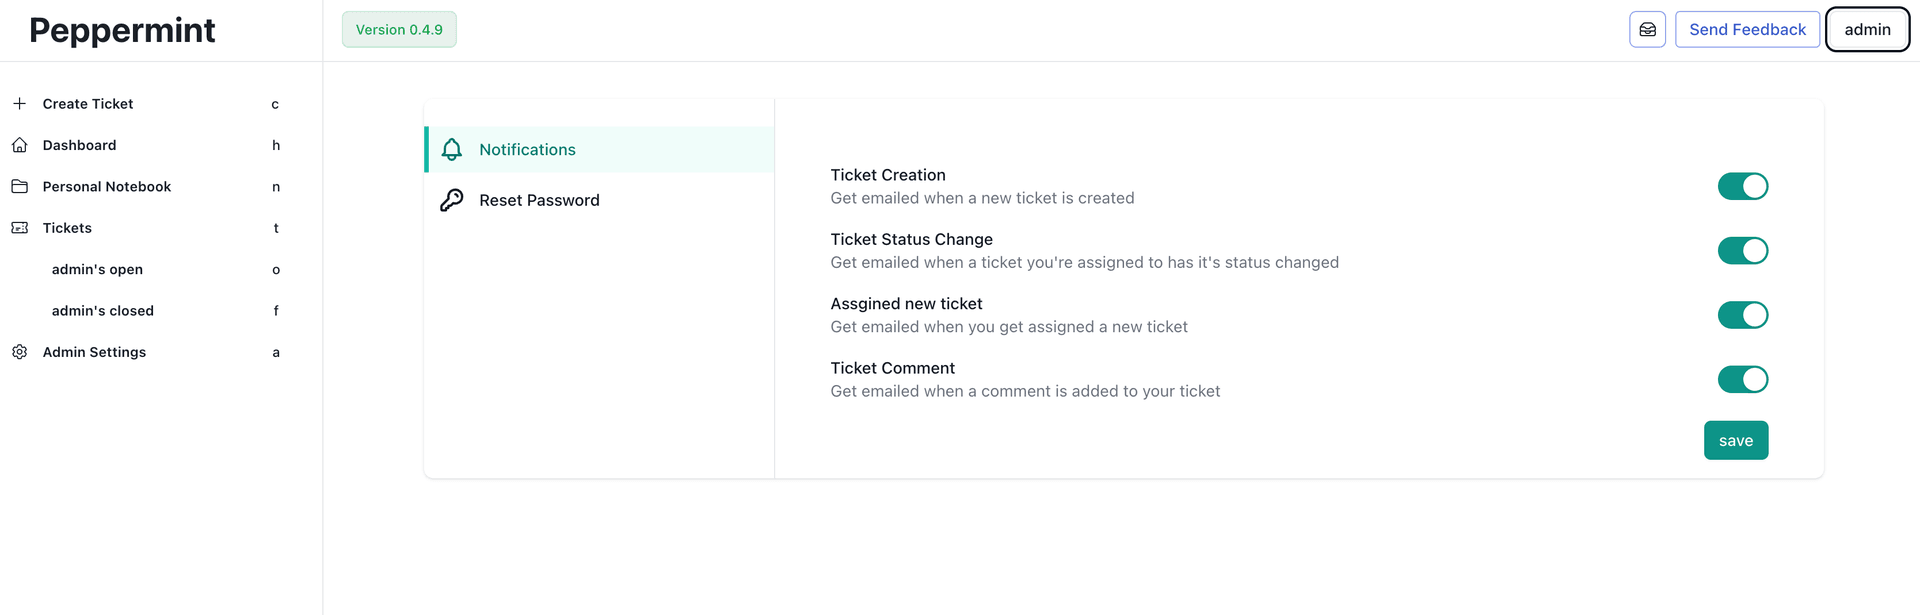Turn off Ticket Comment notification
The image size is (1920, 615).
click(1742, 380)
